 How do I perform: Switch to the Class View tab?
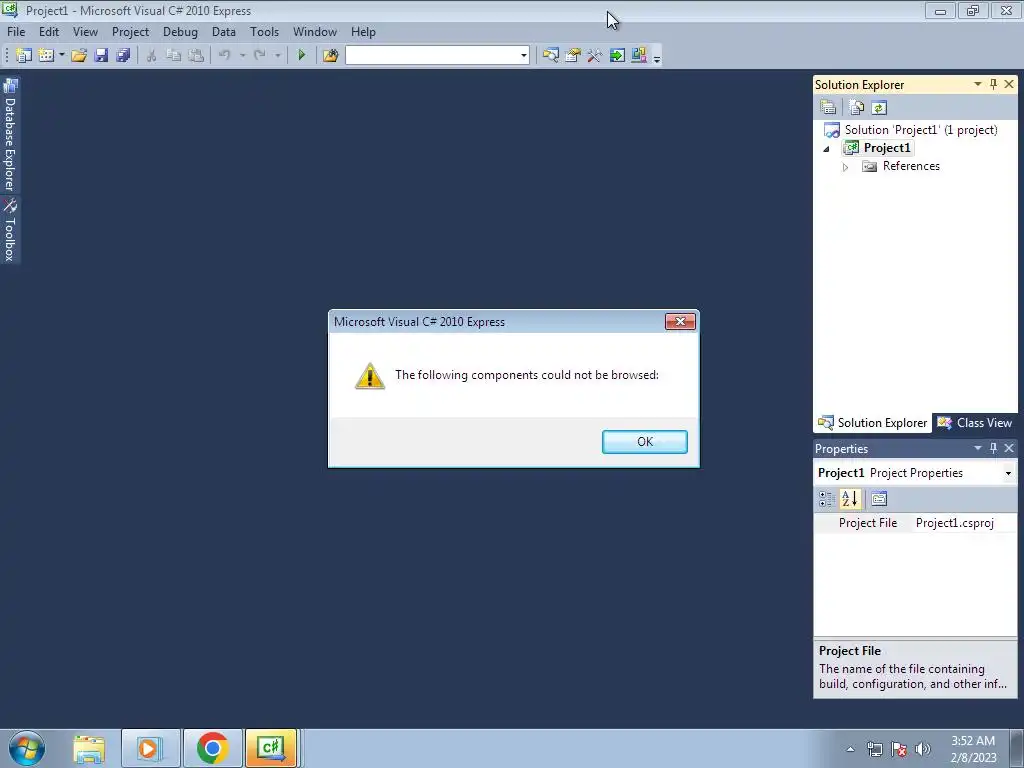(974, 423)
